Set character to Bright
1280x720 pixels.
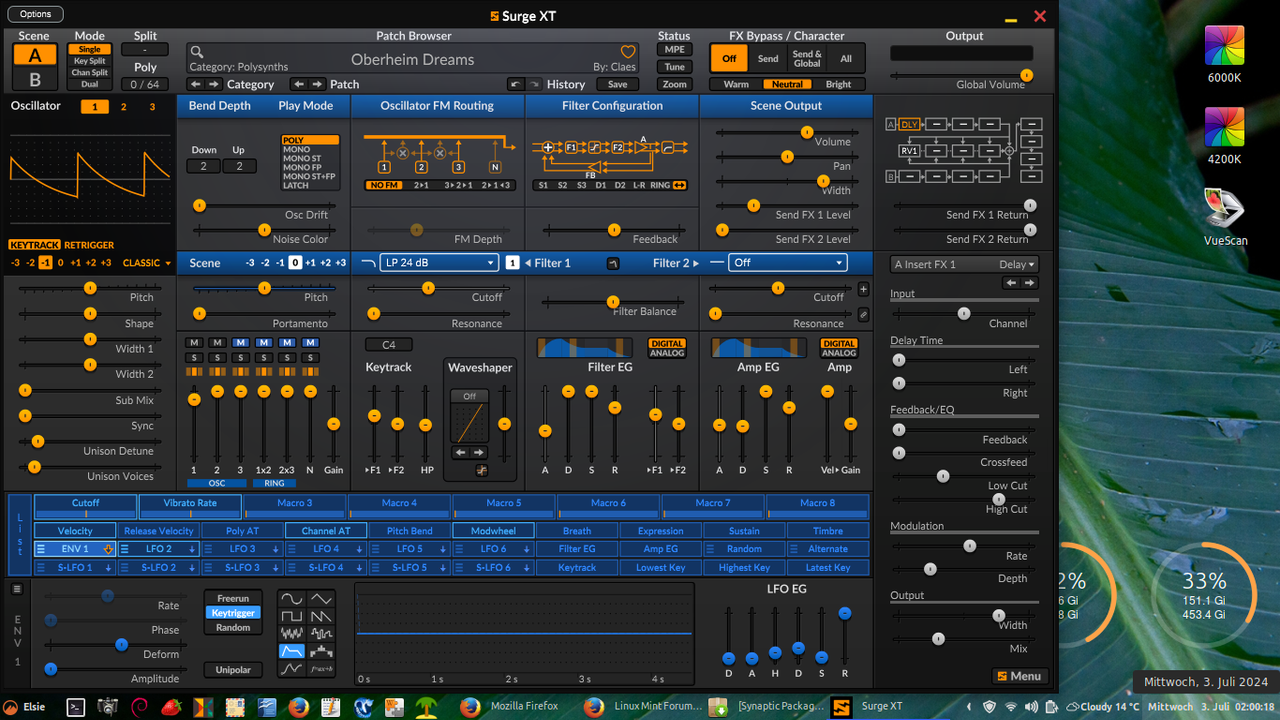838,85
